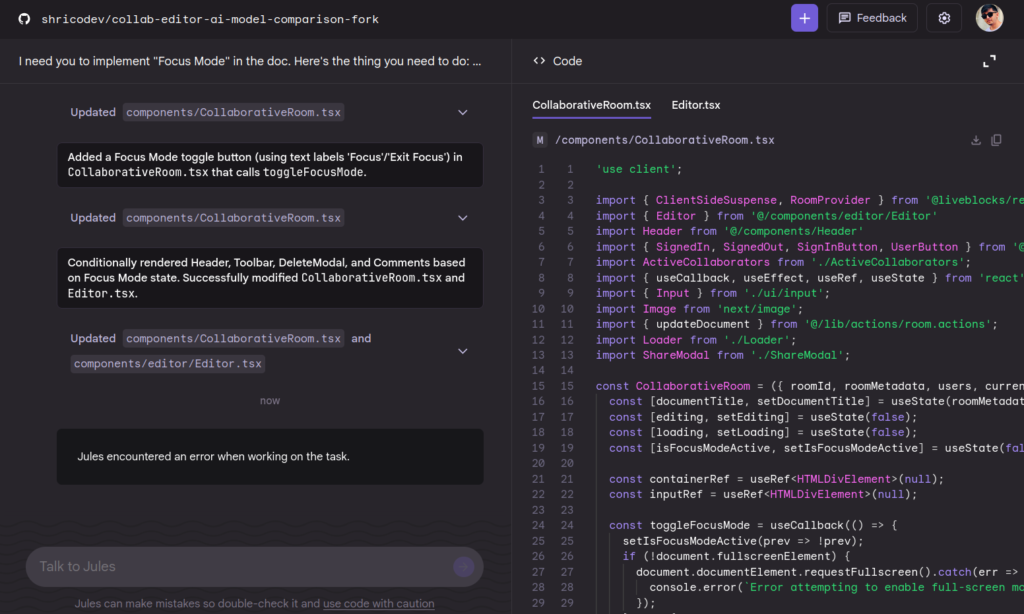Screen dimensions: 1024x614
Task: Copy file contents with the copy icon
Action: 996,140
